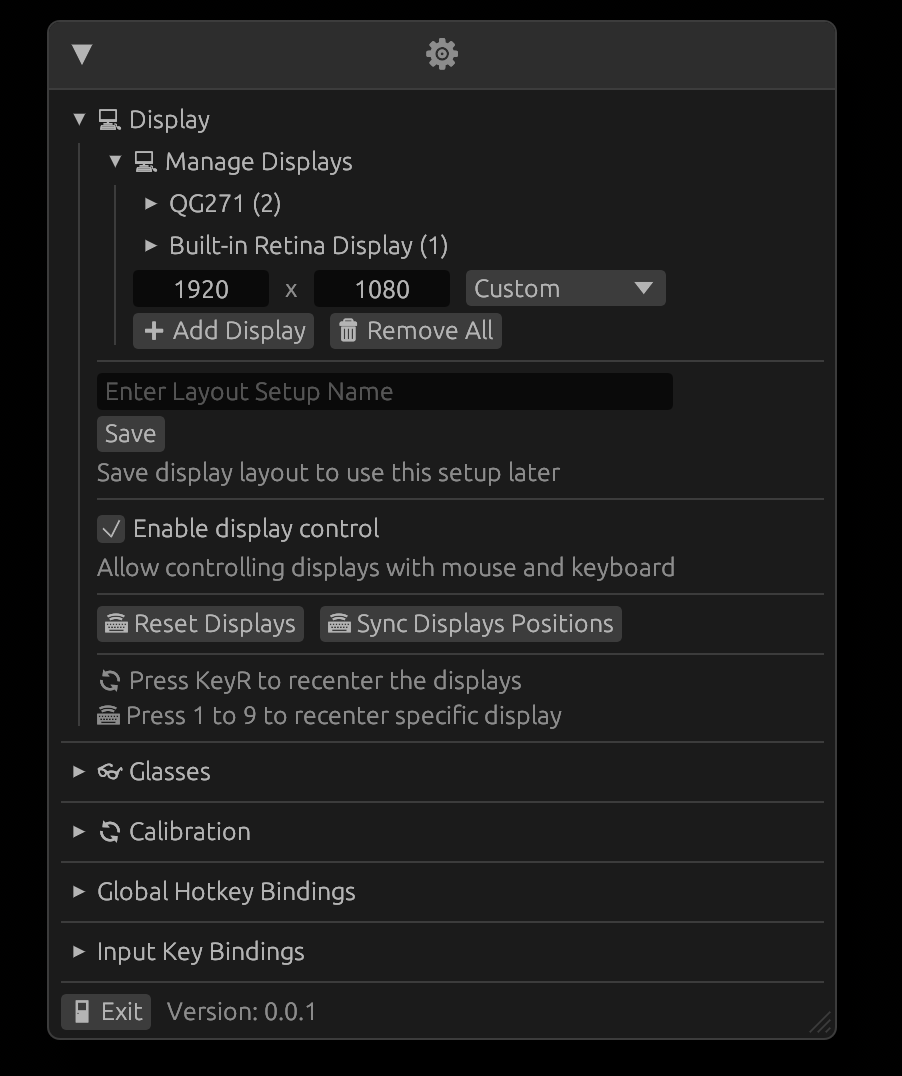Click the refresh icon beside Calibration
902x1076 pixels.
[110, 832]
